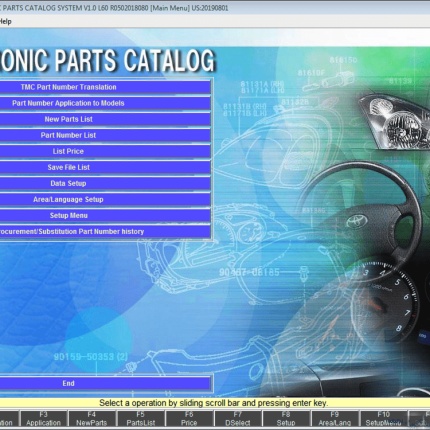Click the F10 SetupMenu function key

[383, 419]
